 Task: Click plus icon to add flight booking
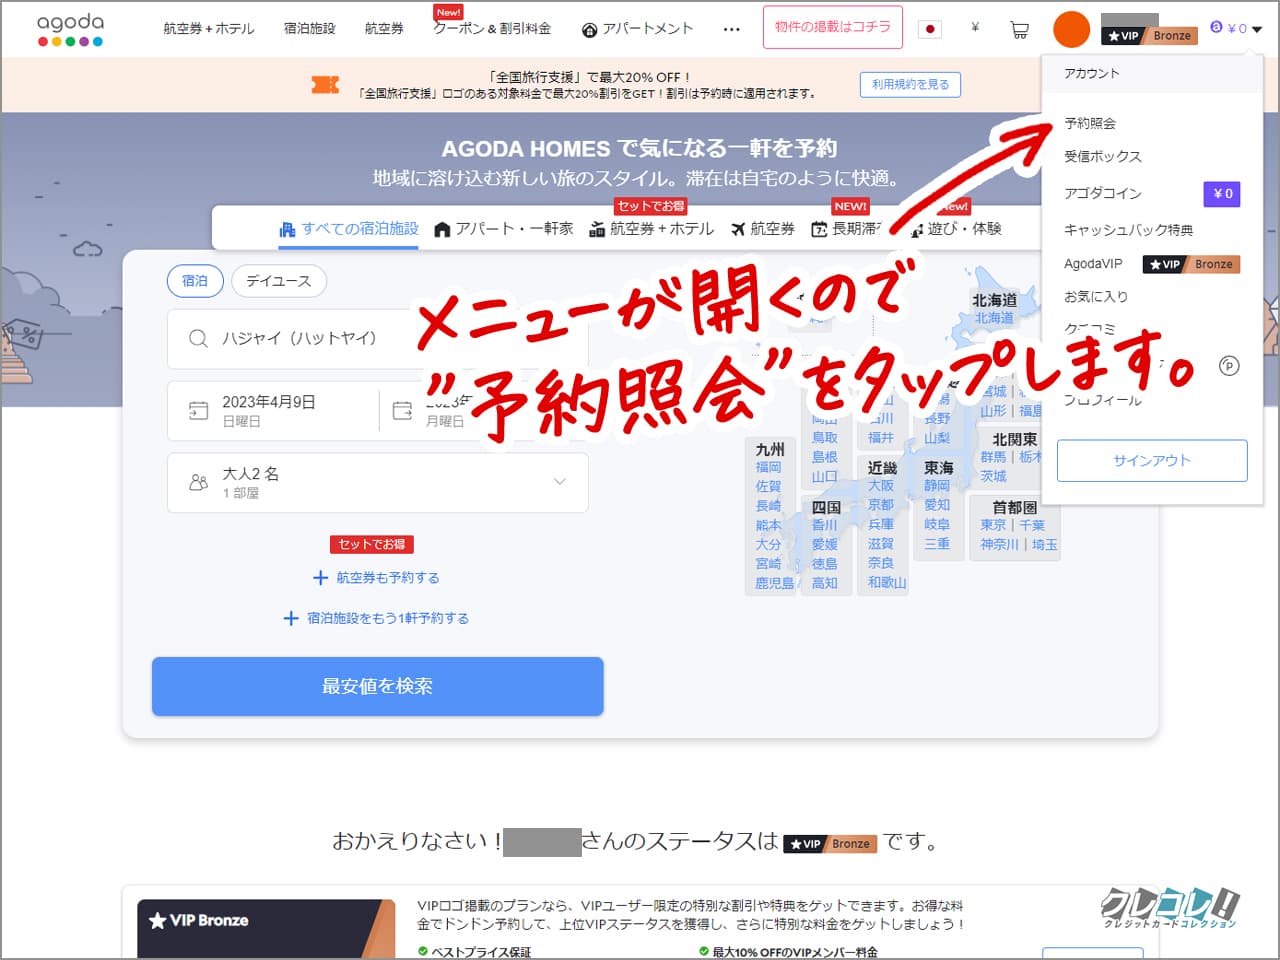[x=320, y=578]
